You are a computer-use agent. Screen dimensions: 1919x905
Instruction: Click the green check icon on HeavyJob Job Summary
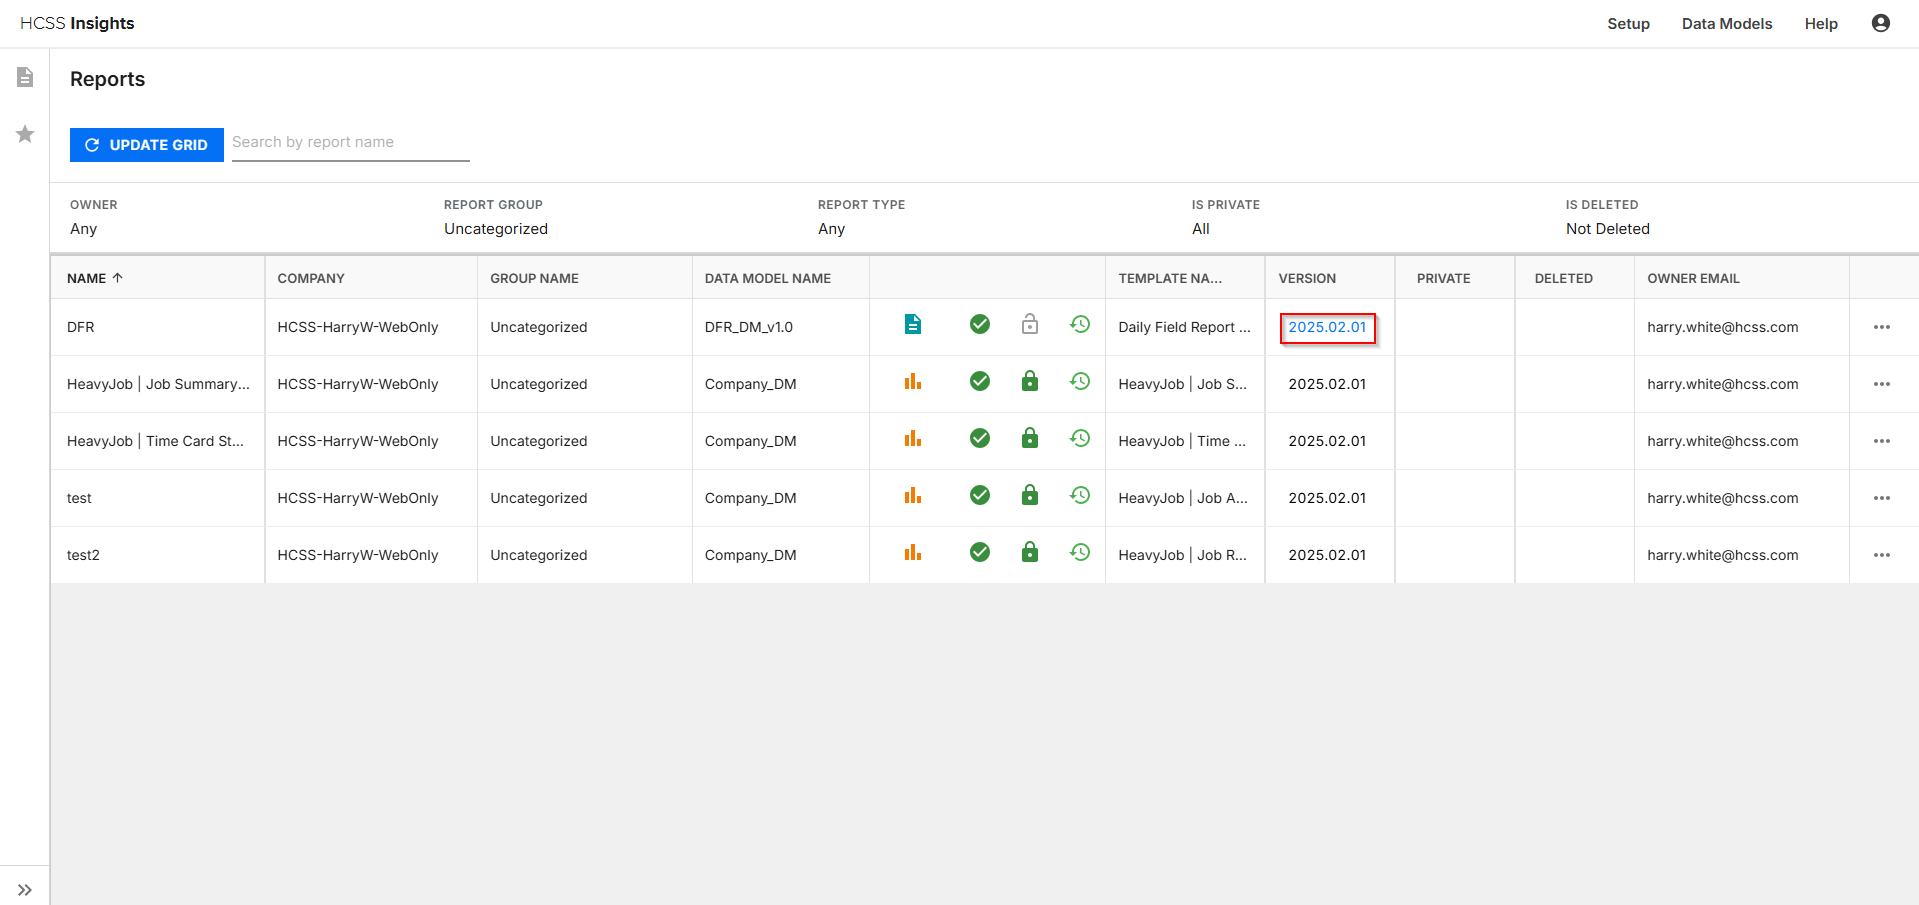[979, 381]
